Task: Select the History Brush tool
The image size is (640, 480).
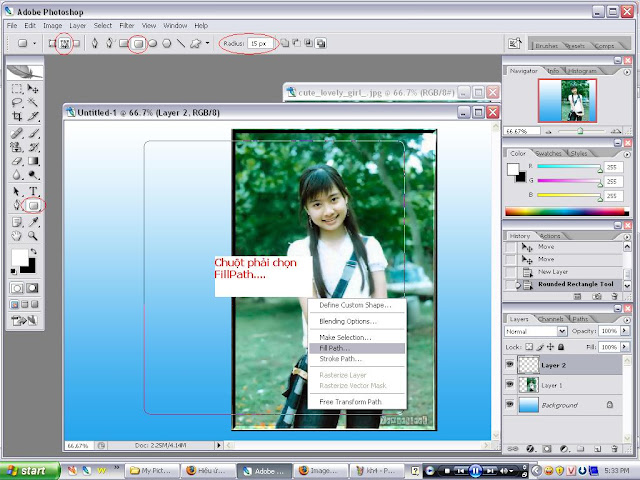Action: 33,147
